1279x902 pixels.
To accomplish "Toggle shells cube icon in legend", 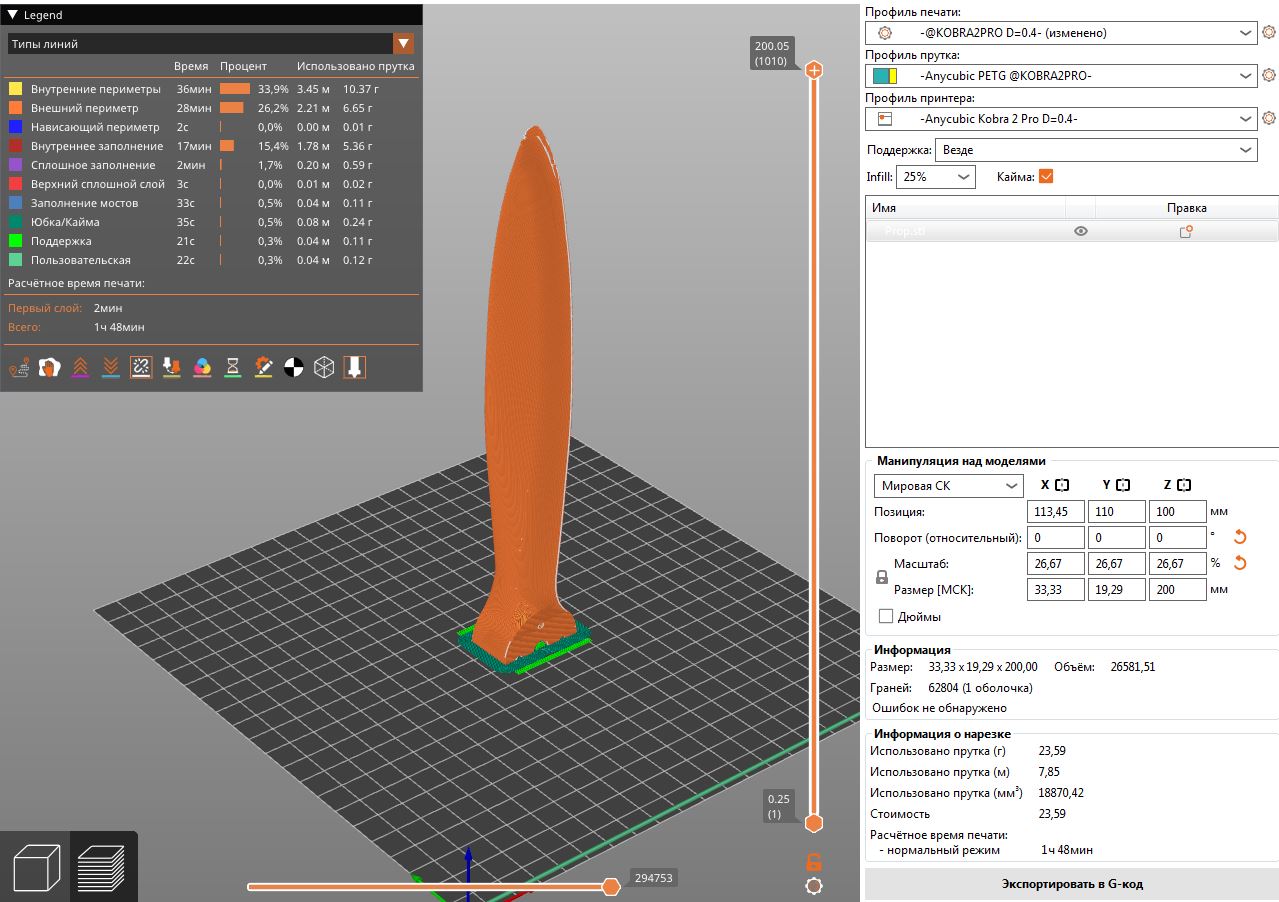I will (324, 367).
